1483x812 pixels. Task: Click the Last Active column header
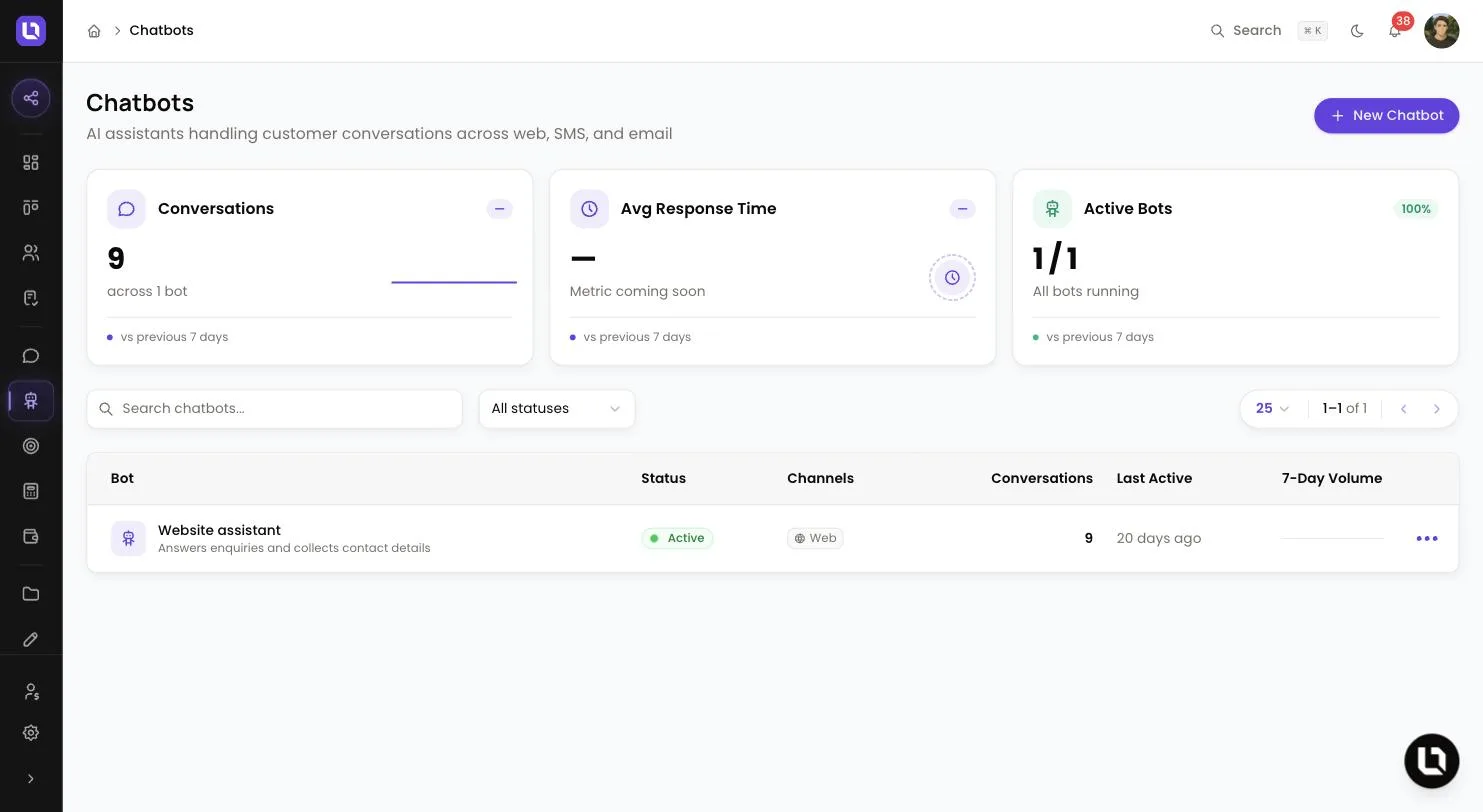[x=1154, y=478]
